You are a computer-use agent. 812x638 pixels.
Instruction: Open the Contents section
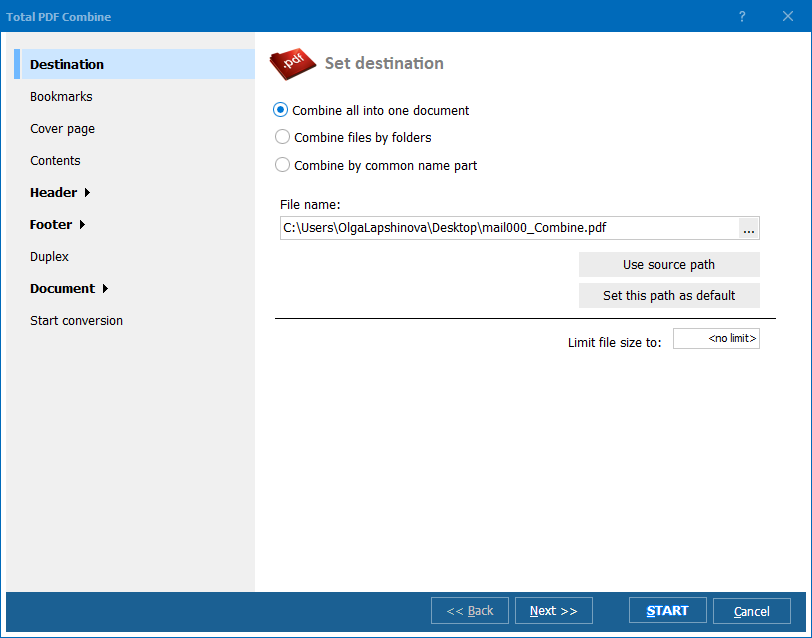point(55,161)
